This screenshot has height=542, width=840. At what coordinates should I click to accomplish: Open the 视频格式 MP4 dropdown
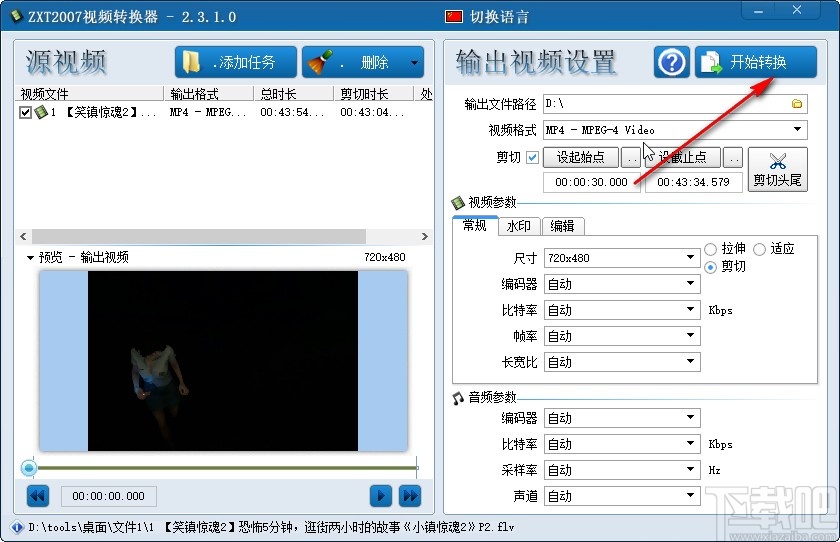click(675, 130)
